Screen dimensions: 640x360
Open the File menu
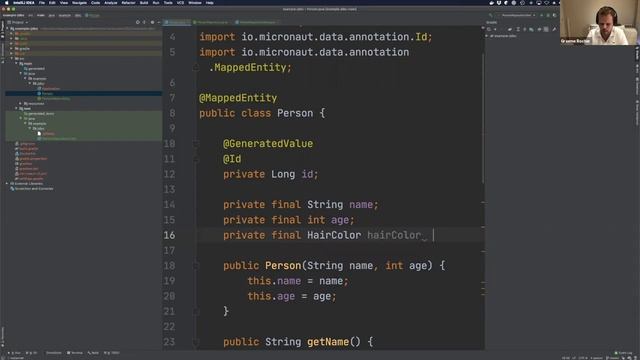42,2
